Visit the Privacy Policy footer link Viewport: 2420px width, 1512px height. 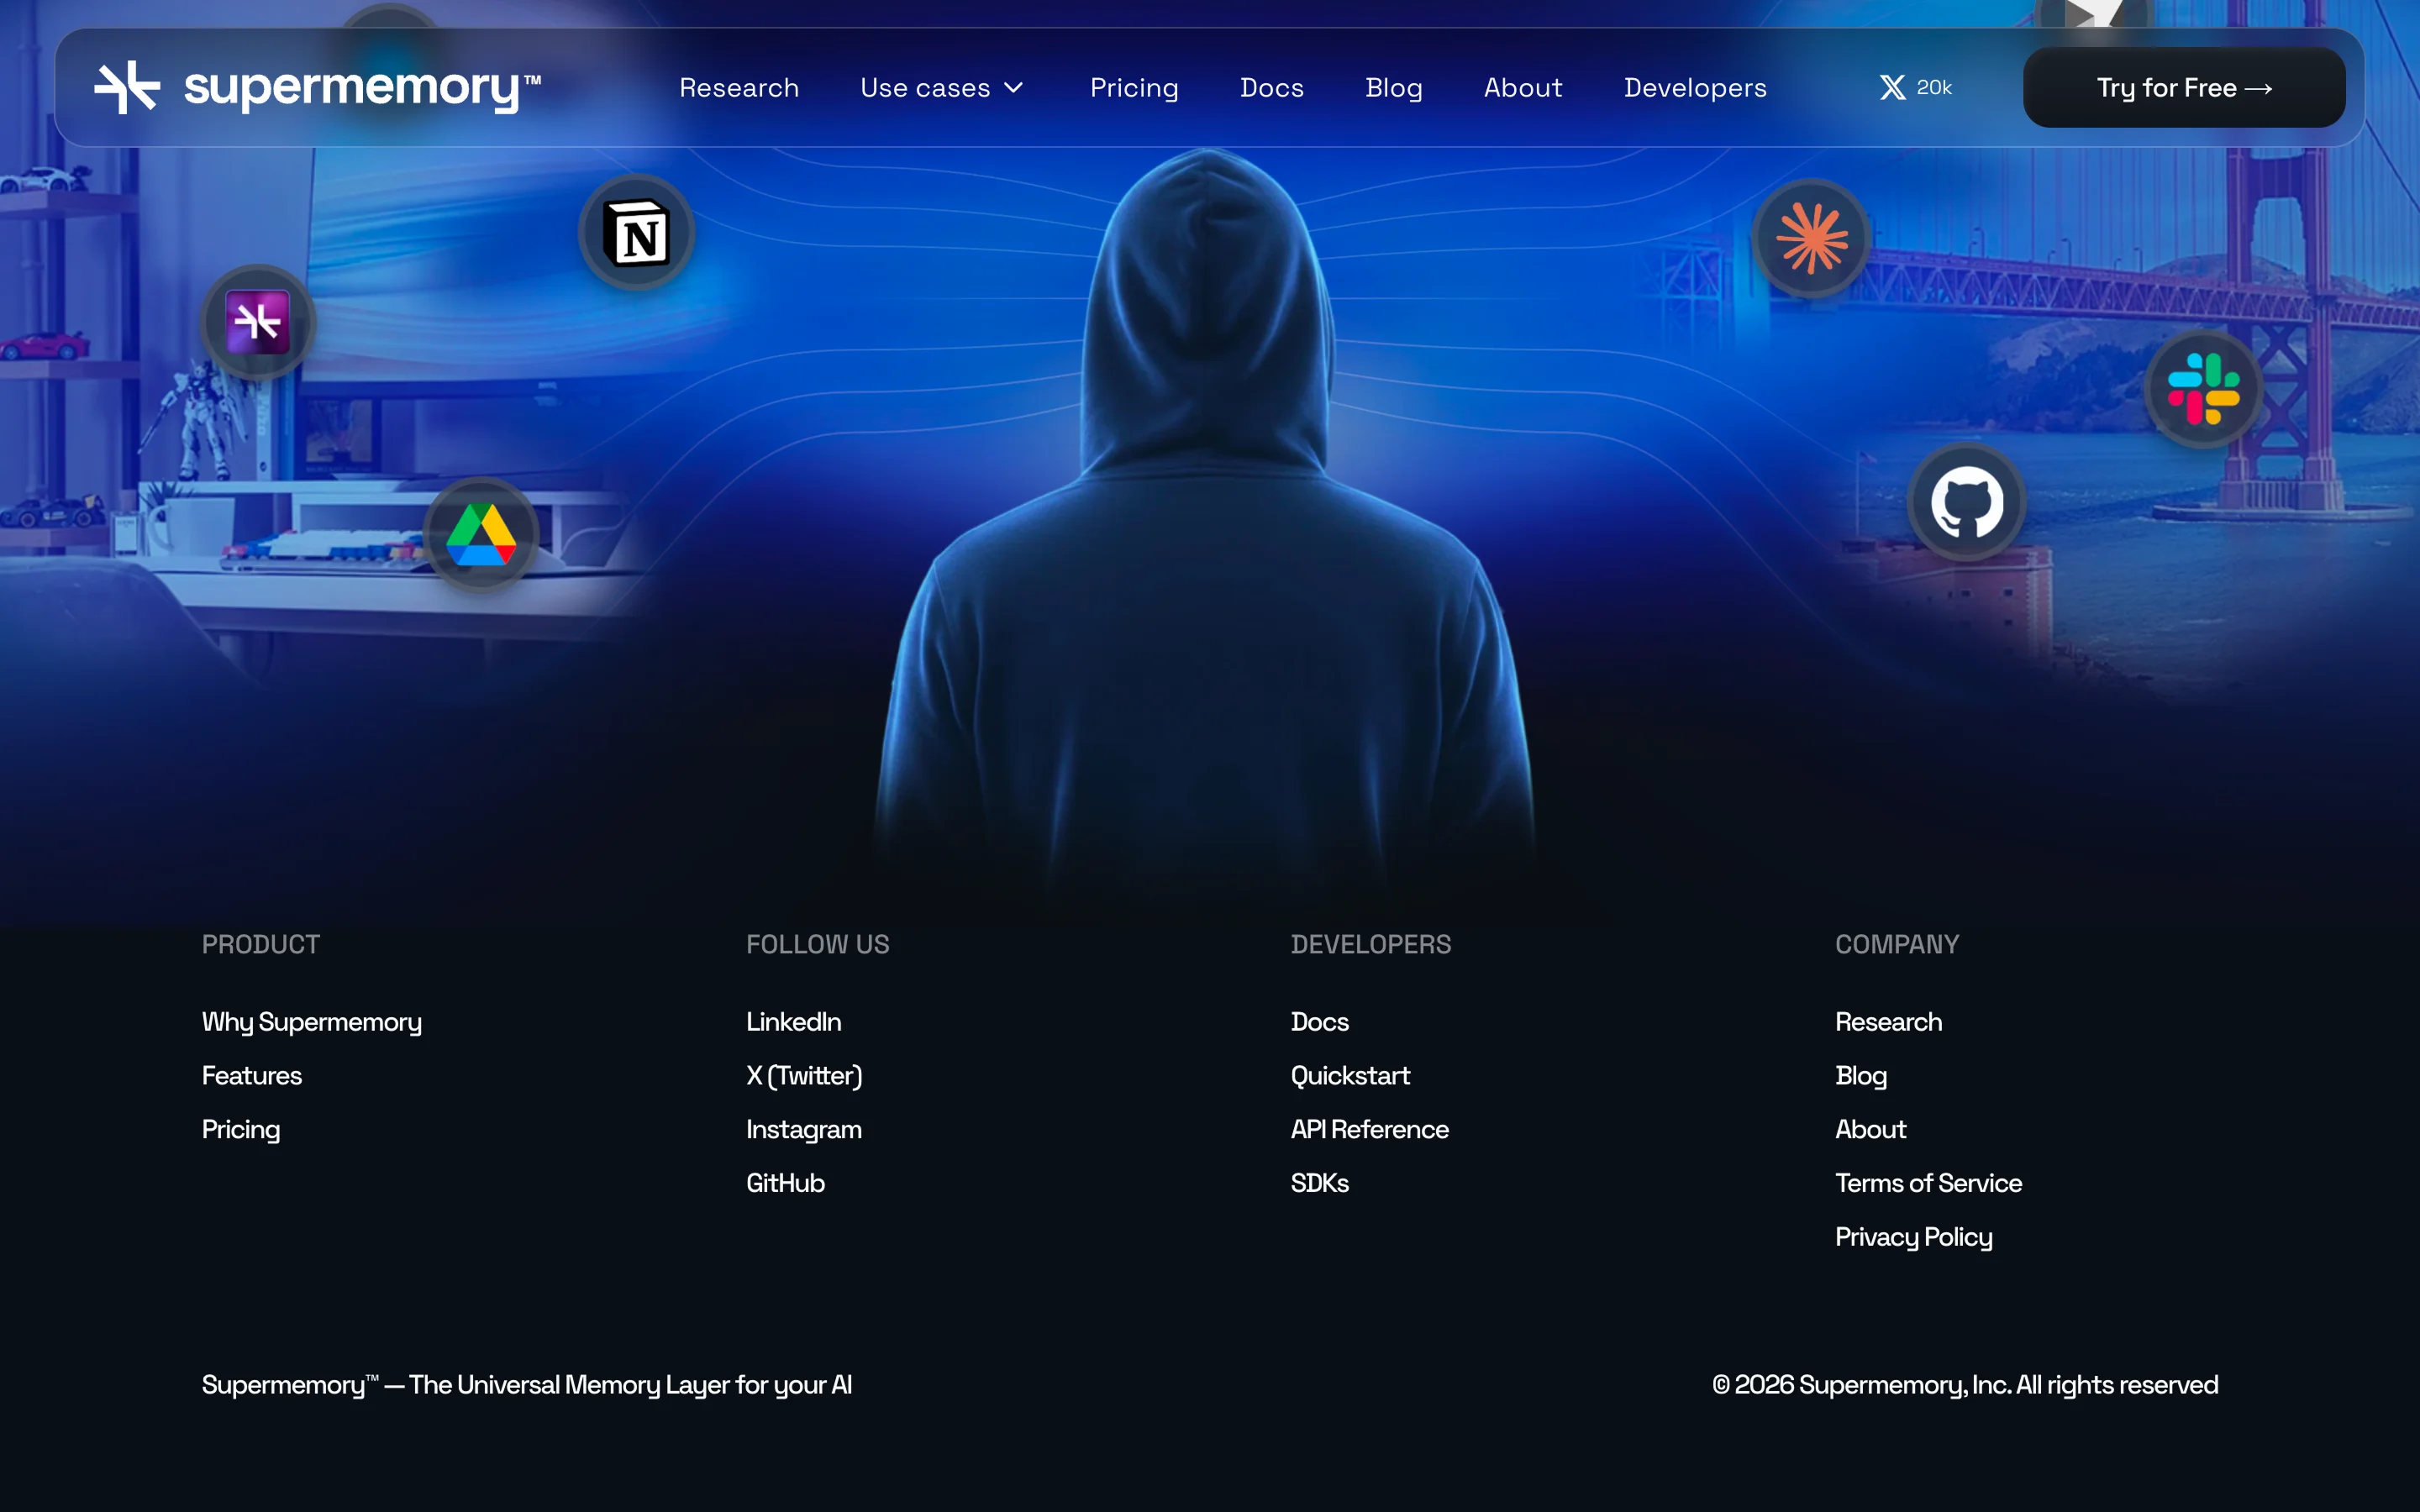point(1913,1237)
